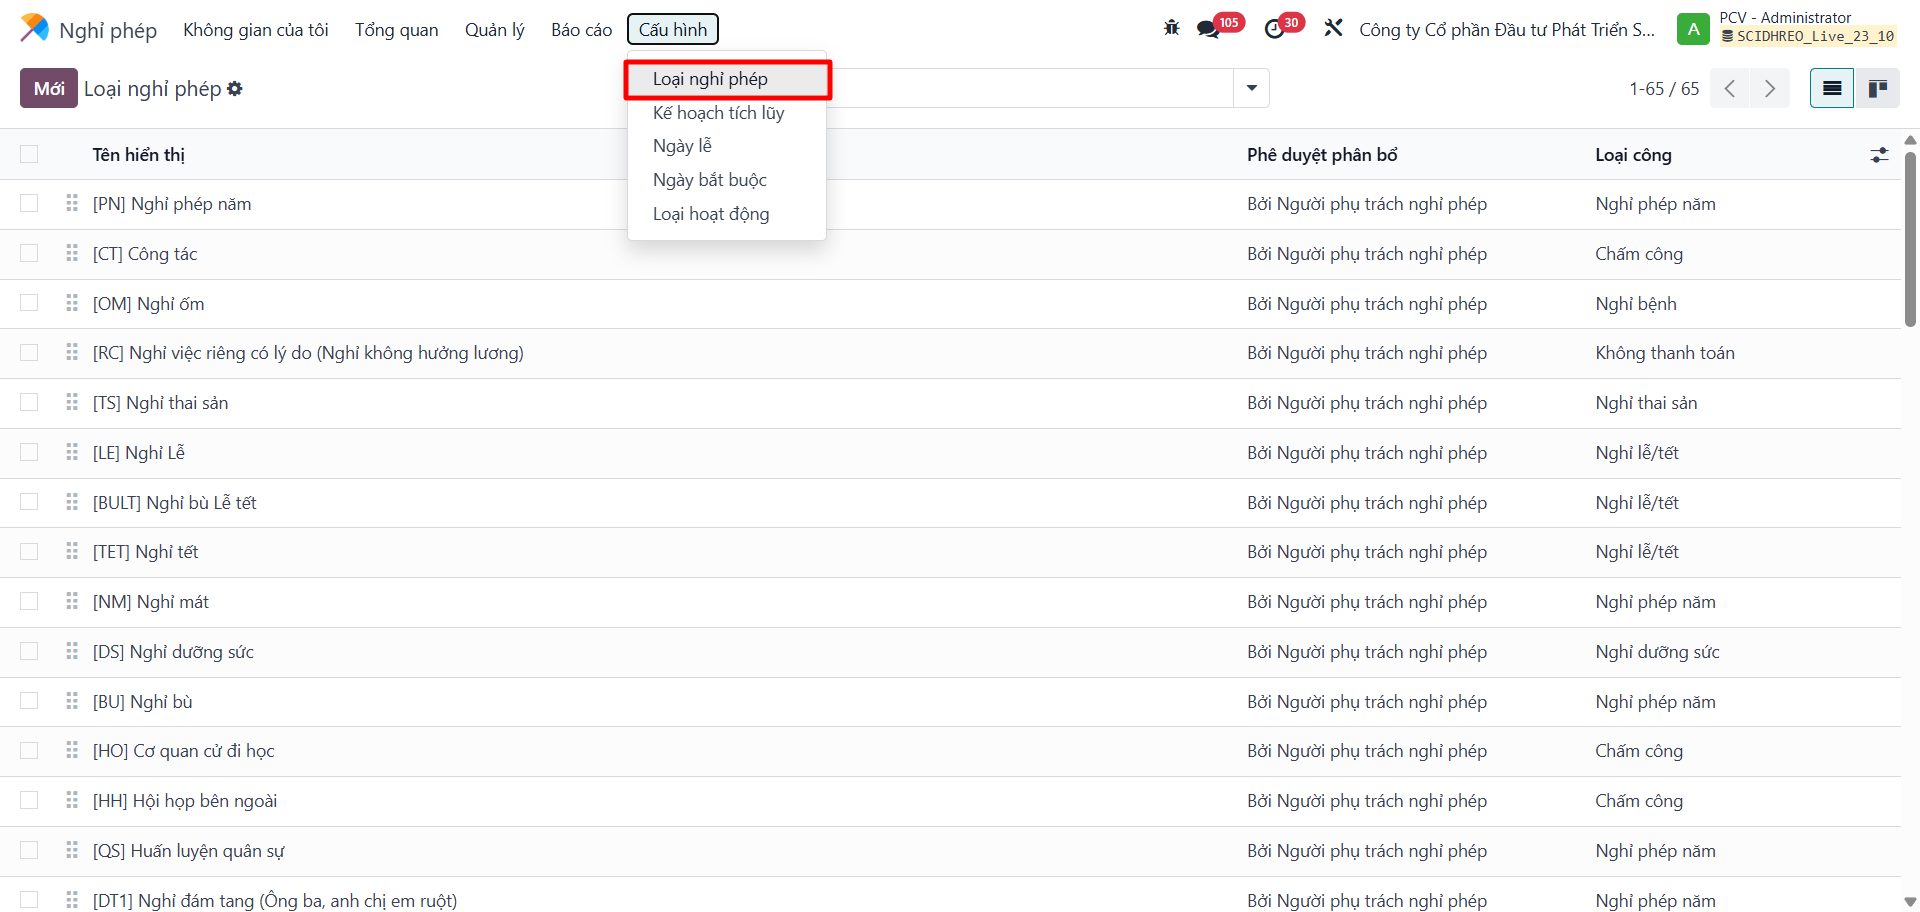This screenshot has height=912, width=1920.
Task: Tick checkbox for [LE] Nghỉ Lễ
Action: click(29, 452)
